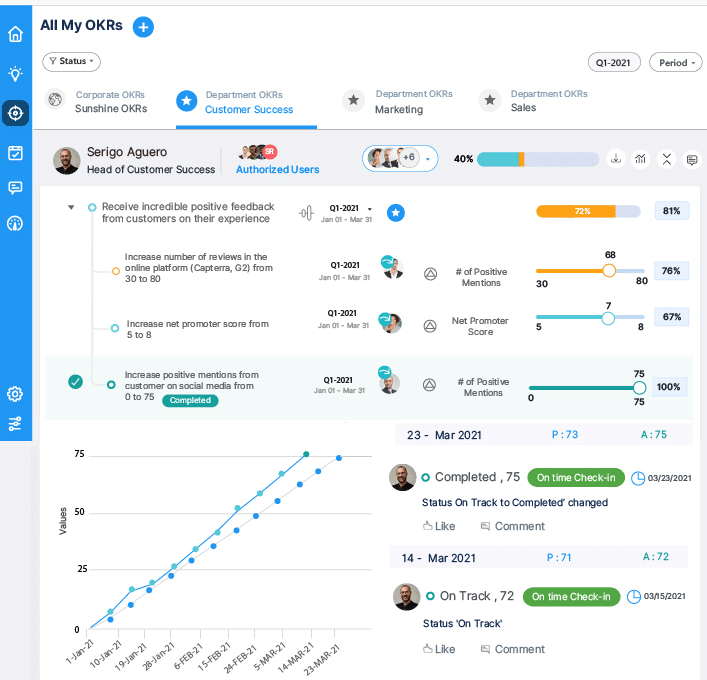Click the download icon beside the 40% progress bar
The height and width of the screenshot is (680, 707).
point(617,159)
